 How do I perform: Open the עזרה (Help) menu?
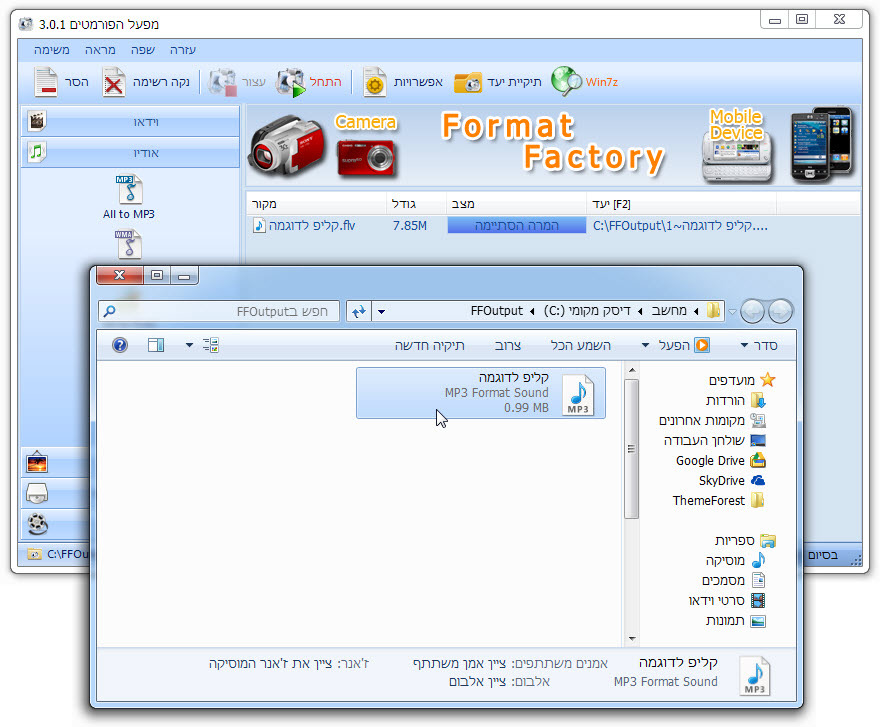click(183, 50)
